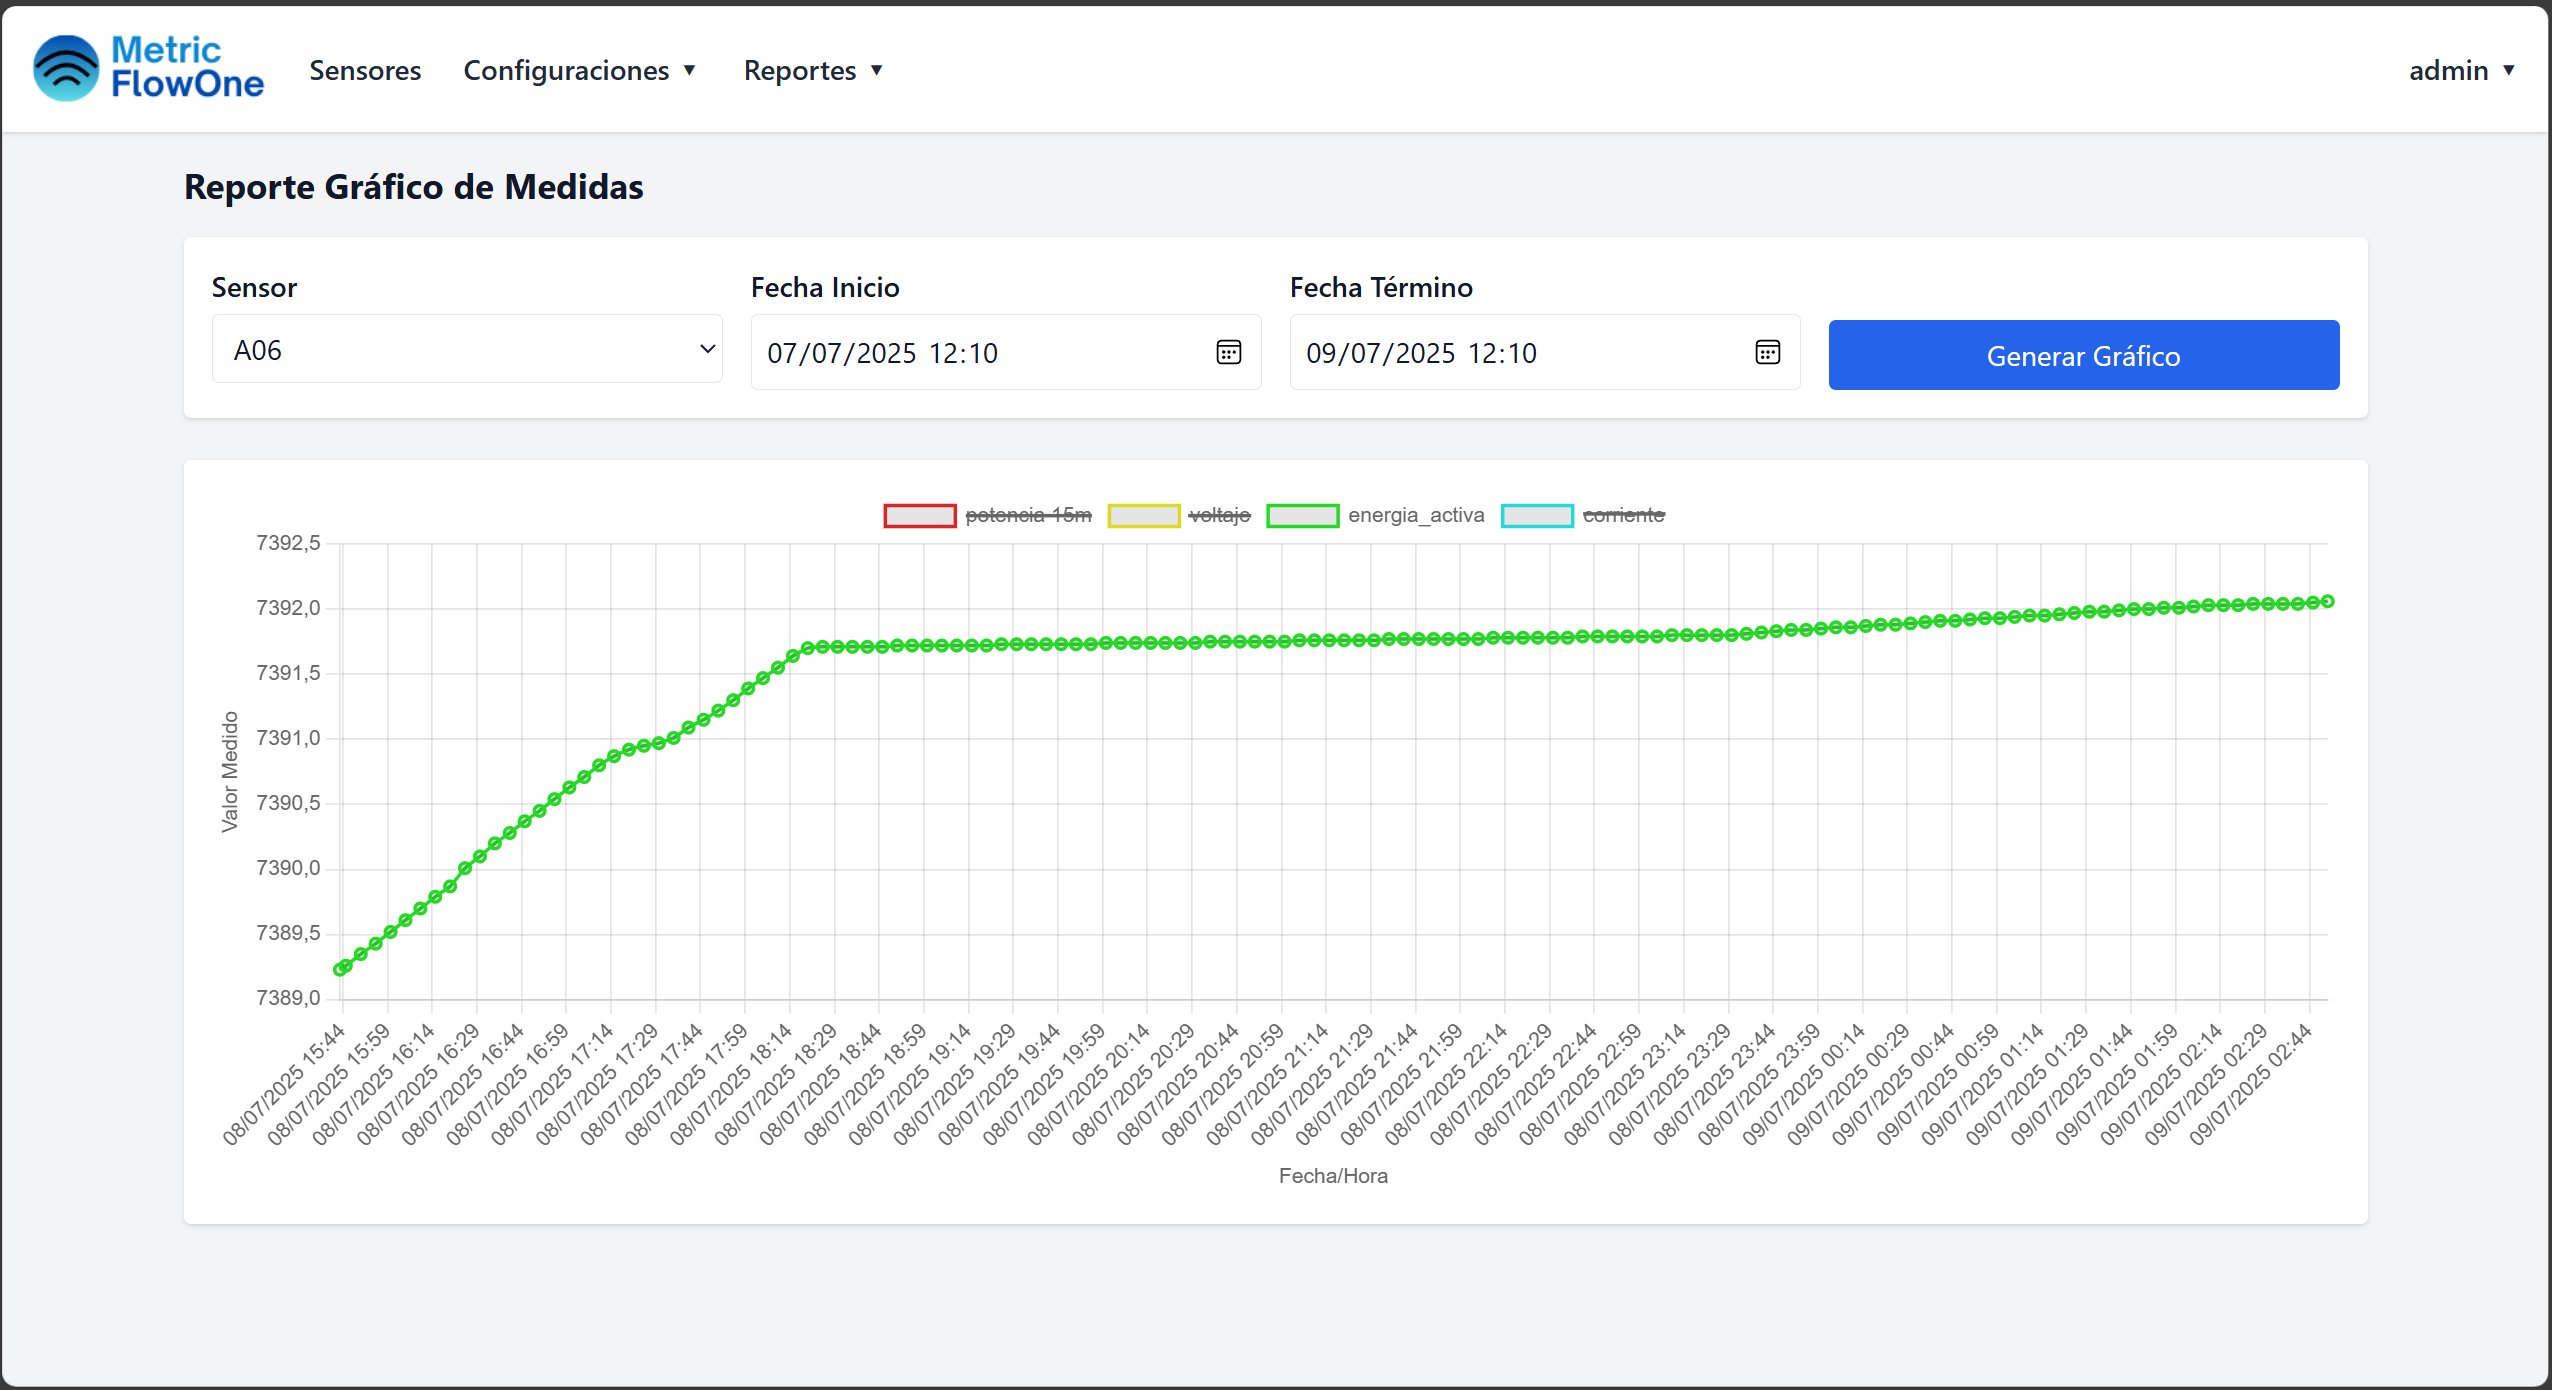Open the Sensor A06 dropdown

point(466,349)
